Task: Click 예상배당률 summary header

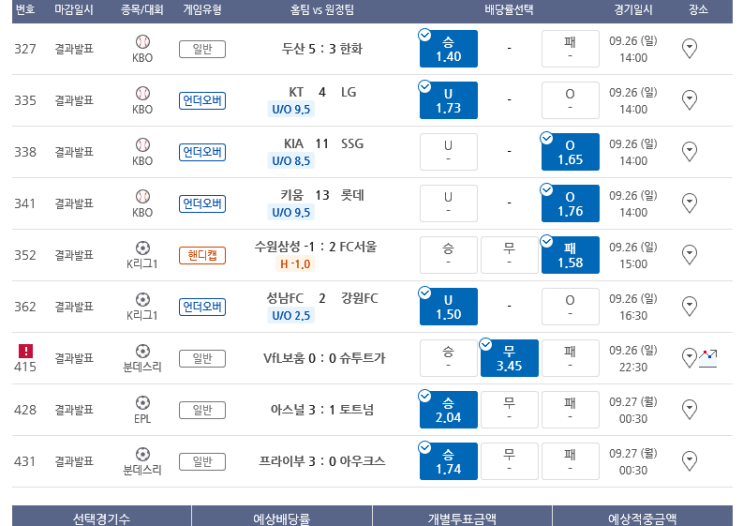Action: pyautogui.click(x=281, y=519)
